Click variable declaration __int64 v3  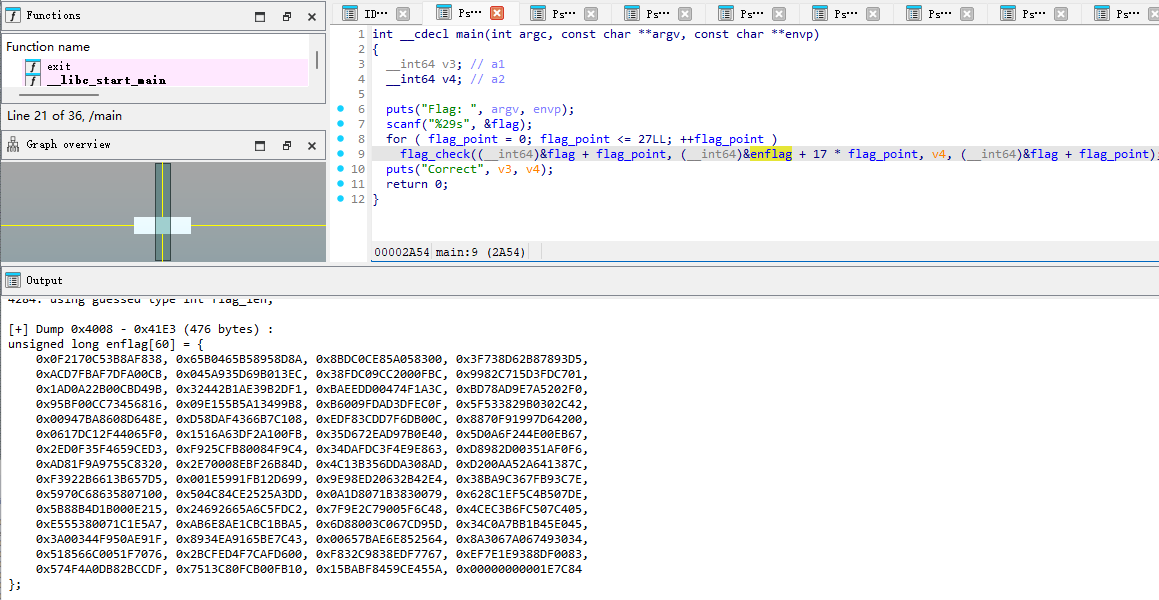424,64
